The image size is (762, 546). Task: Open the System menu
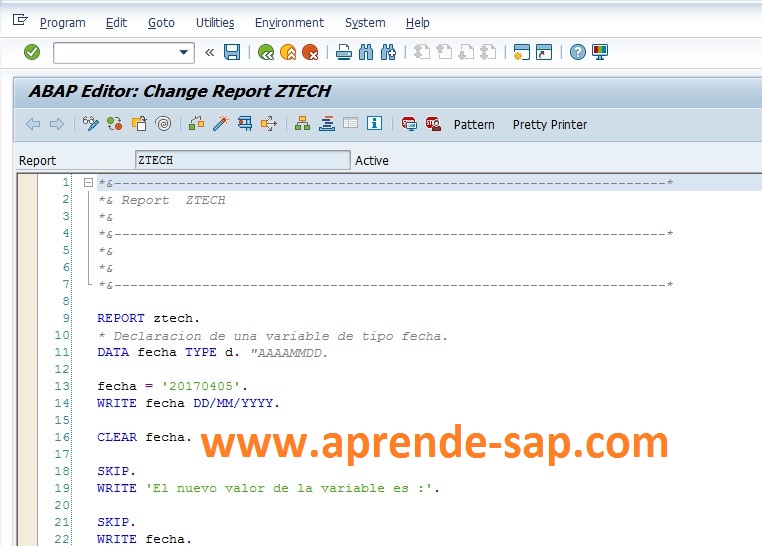point(365,23)
